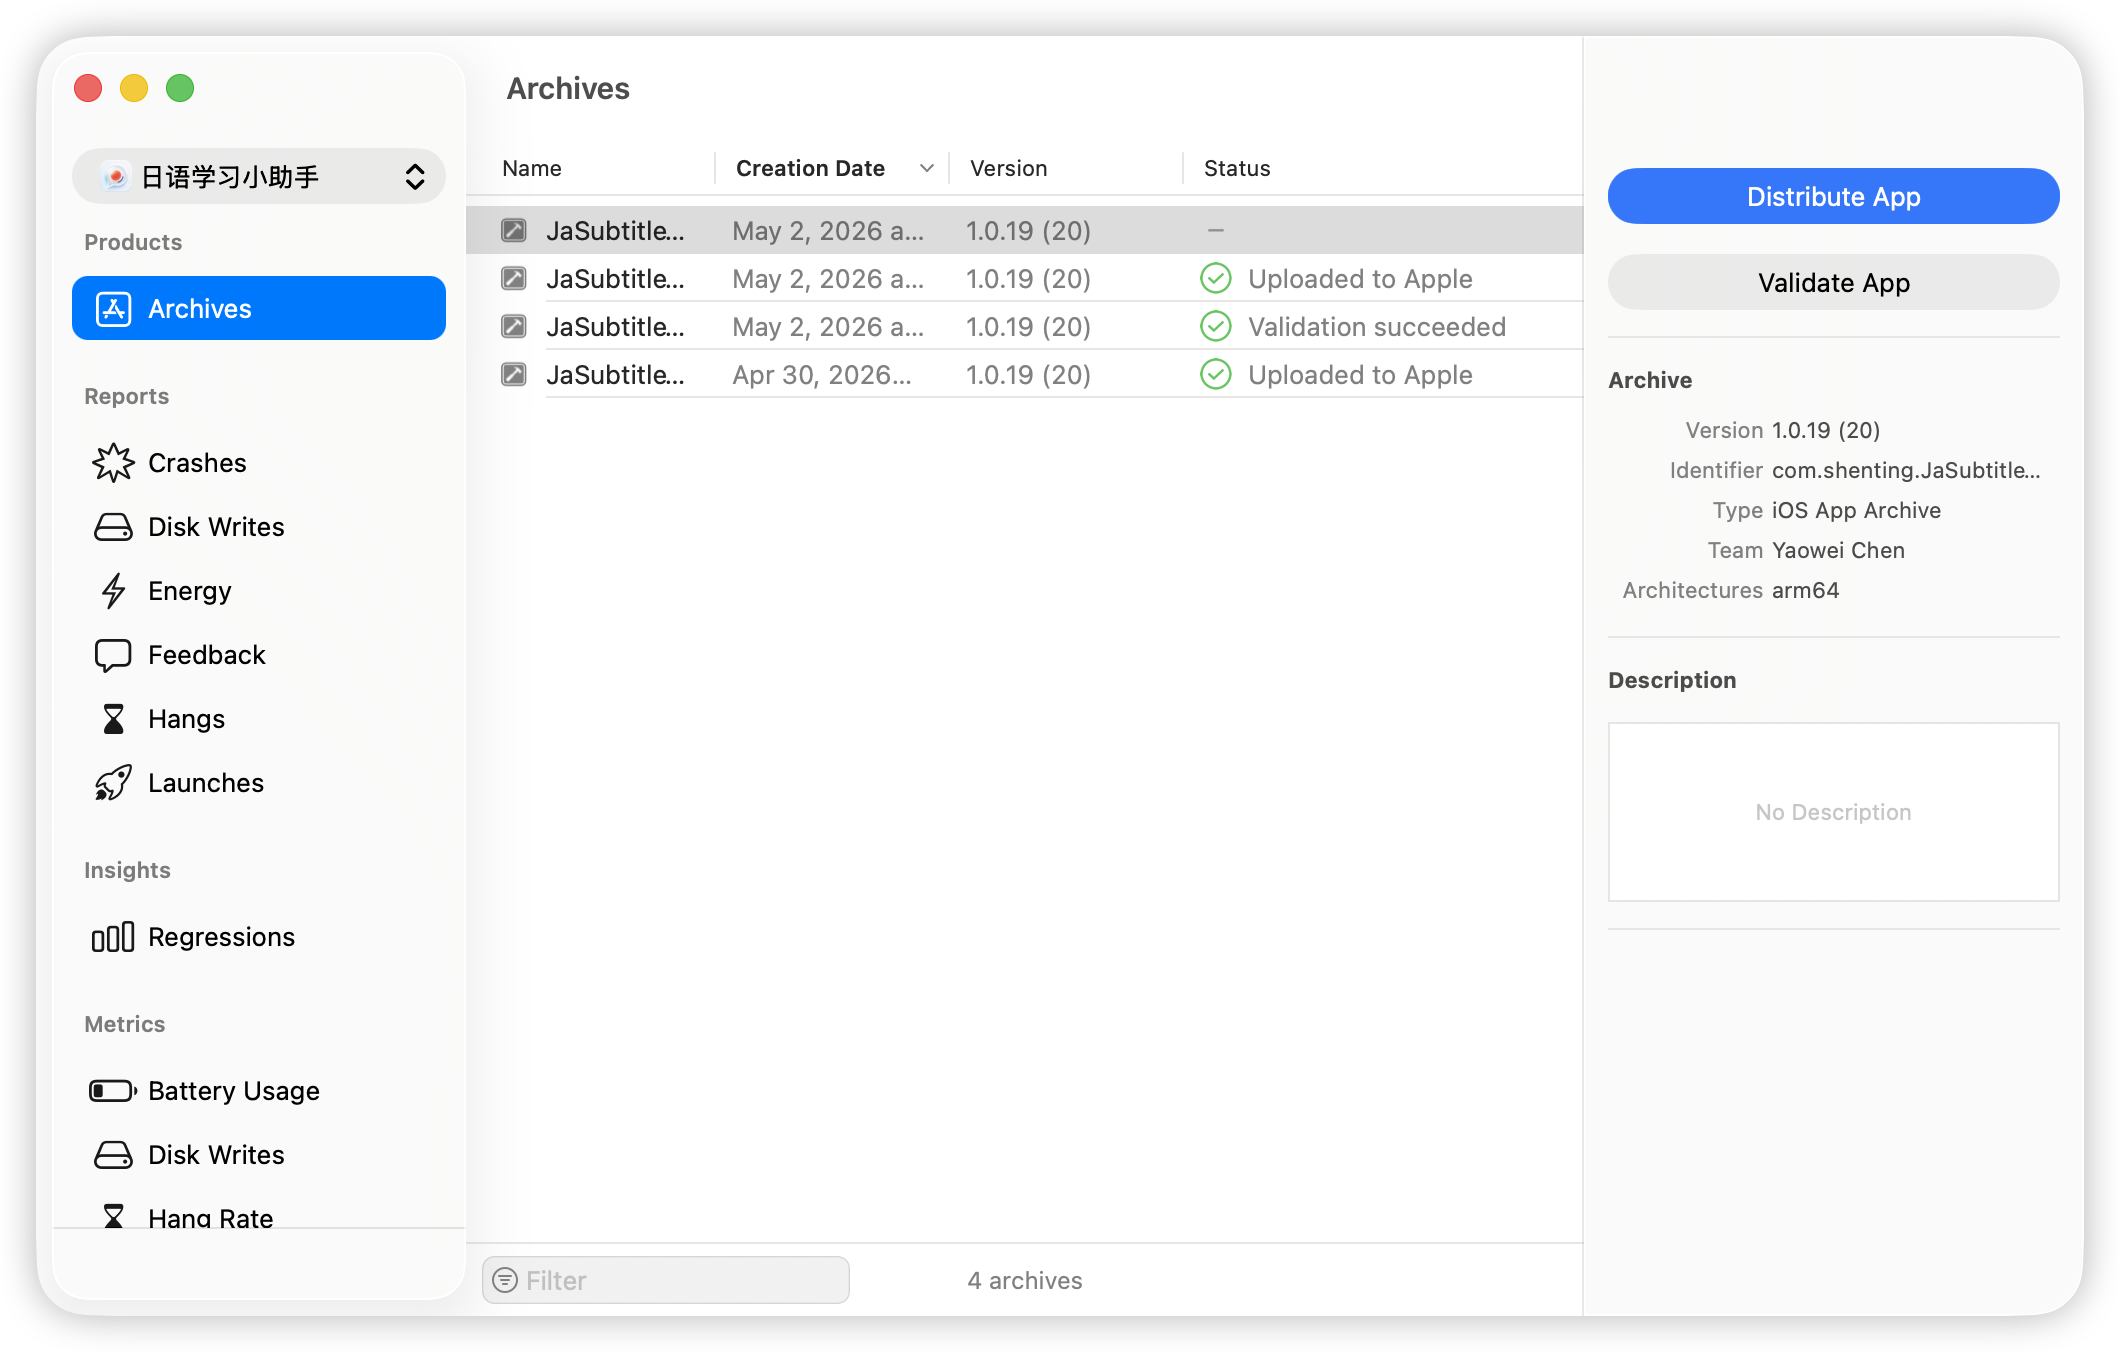Click Team value Yaowei Chen
The height and width of the screenshot is (1352, 2120).
pyautogui.click(x=1838, y=550)
